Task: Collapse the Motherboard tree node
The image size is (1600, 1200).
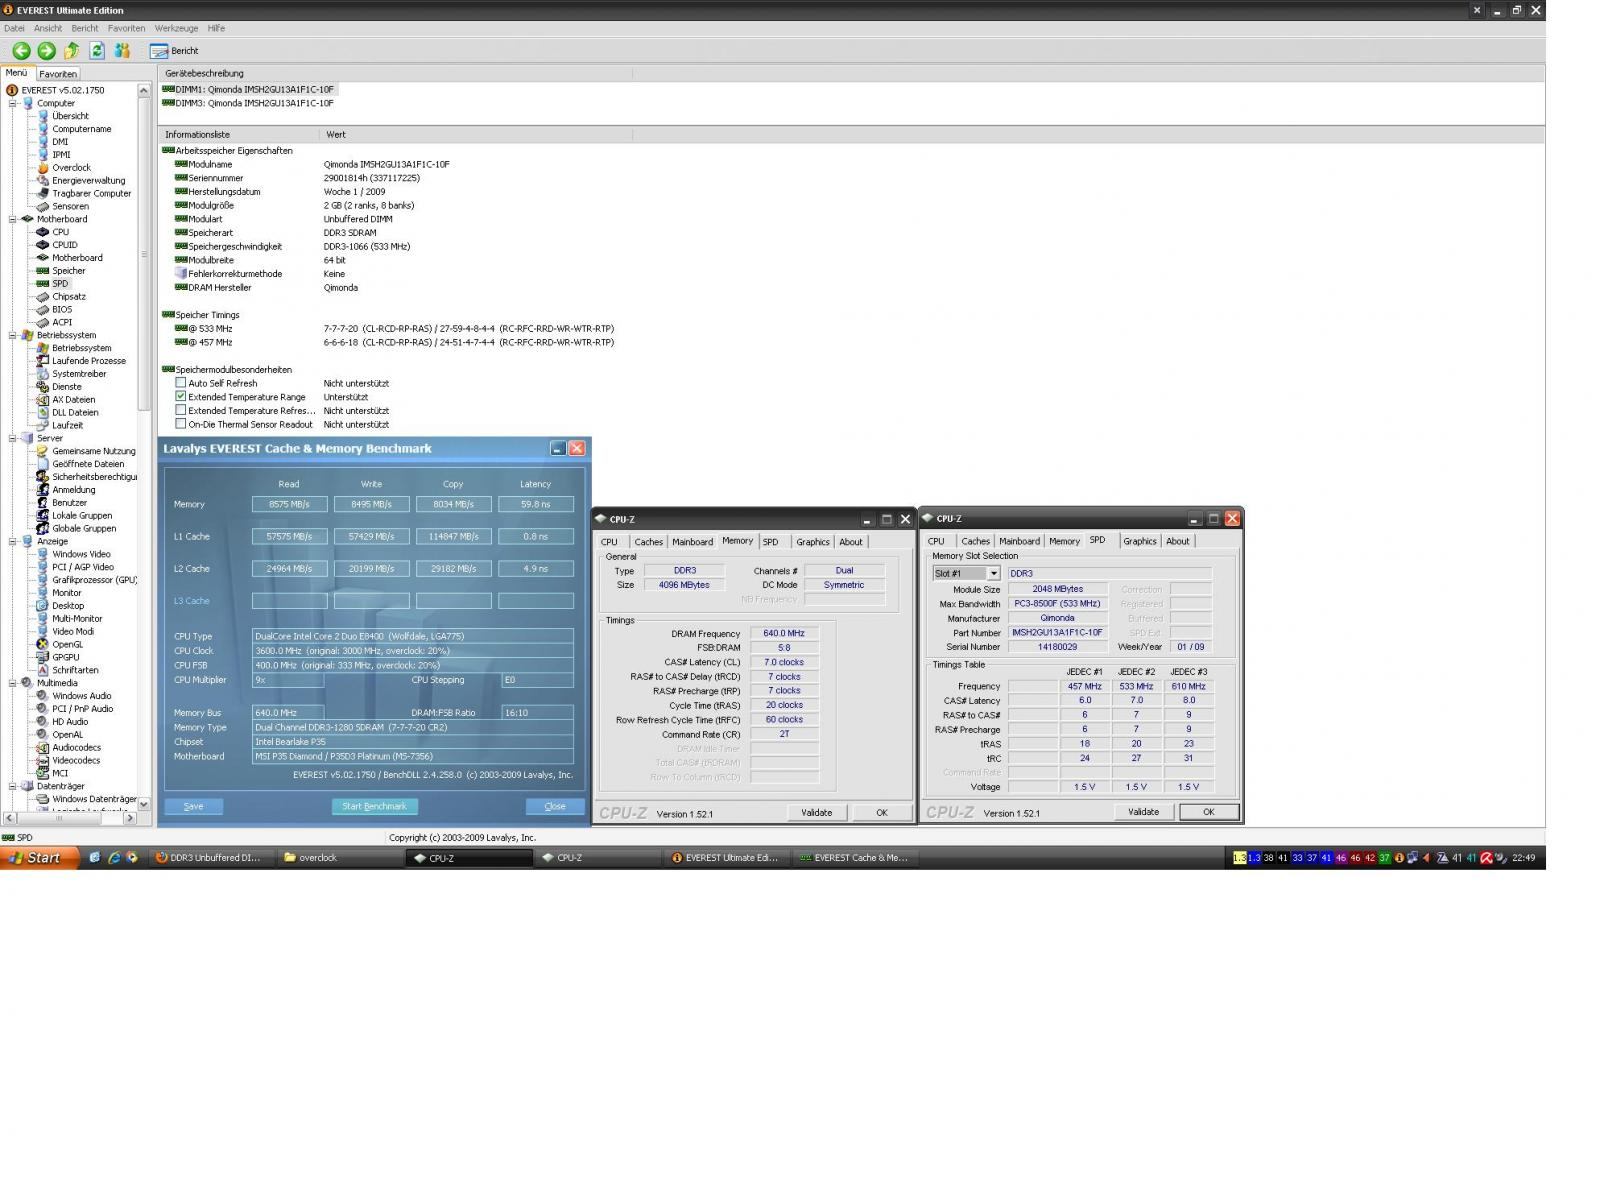Action: (x=13, y=219)
